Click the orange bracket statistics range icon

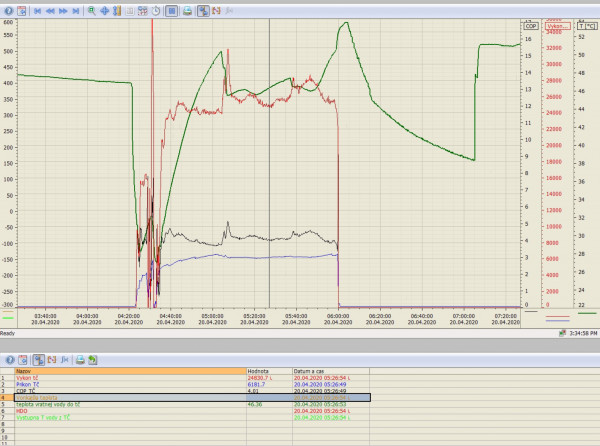[216, 11]
